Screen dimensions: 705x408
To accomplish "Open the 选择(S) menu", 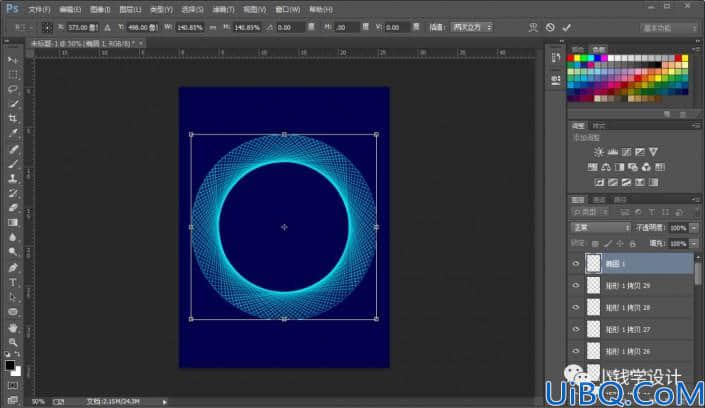I will coord(192,9).
